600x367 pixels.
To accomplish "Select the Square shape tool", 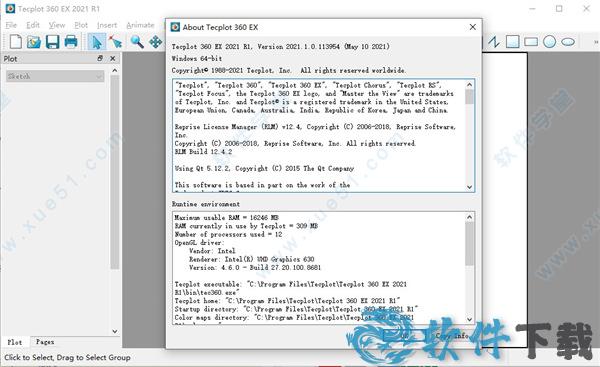I will click(x=512, y=41).
